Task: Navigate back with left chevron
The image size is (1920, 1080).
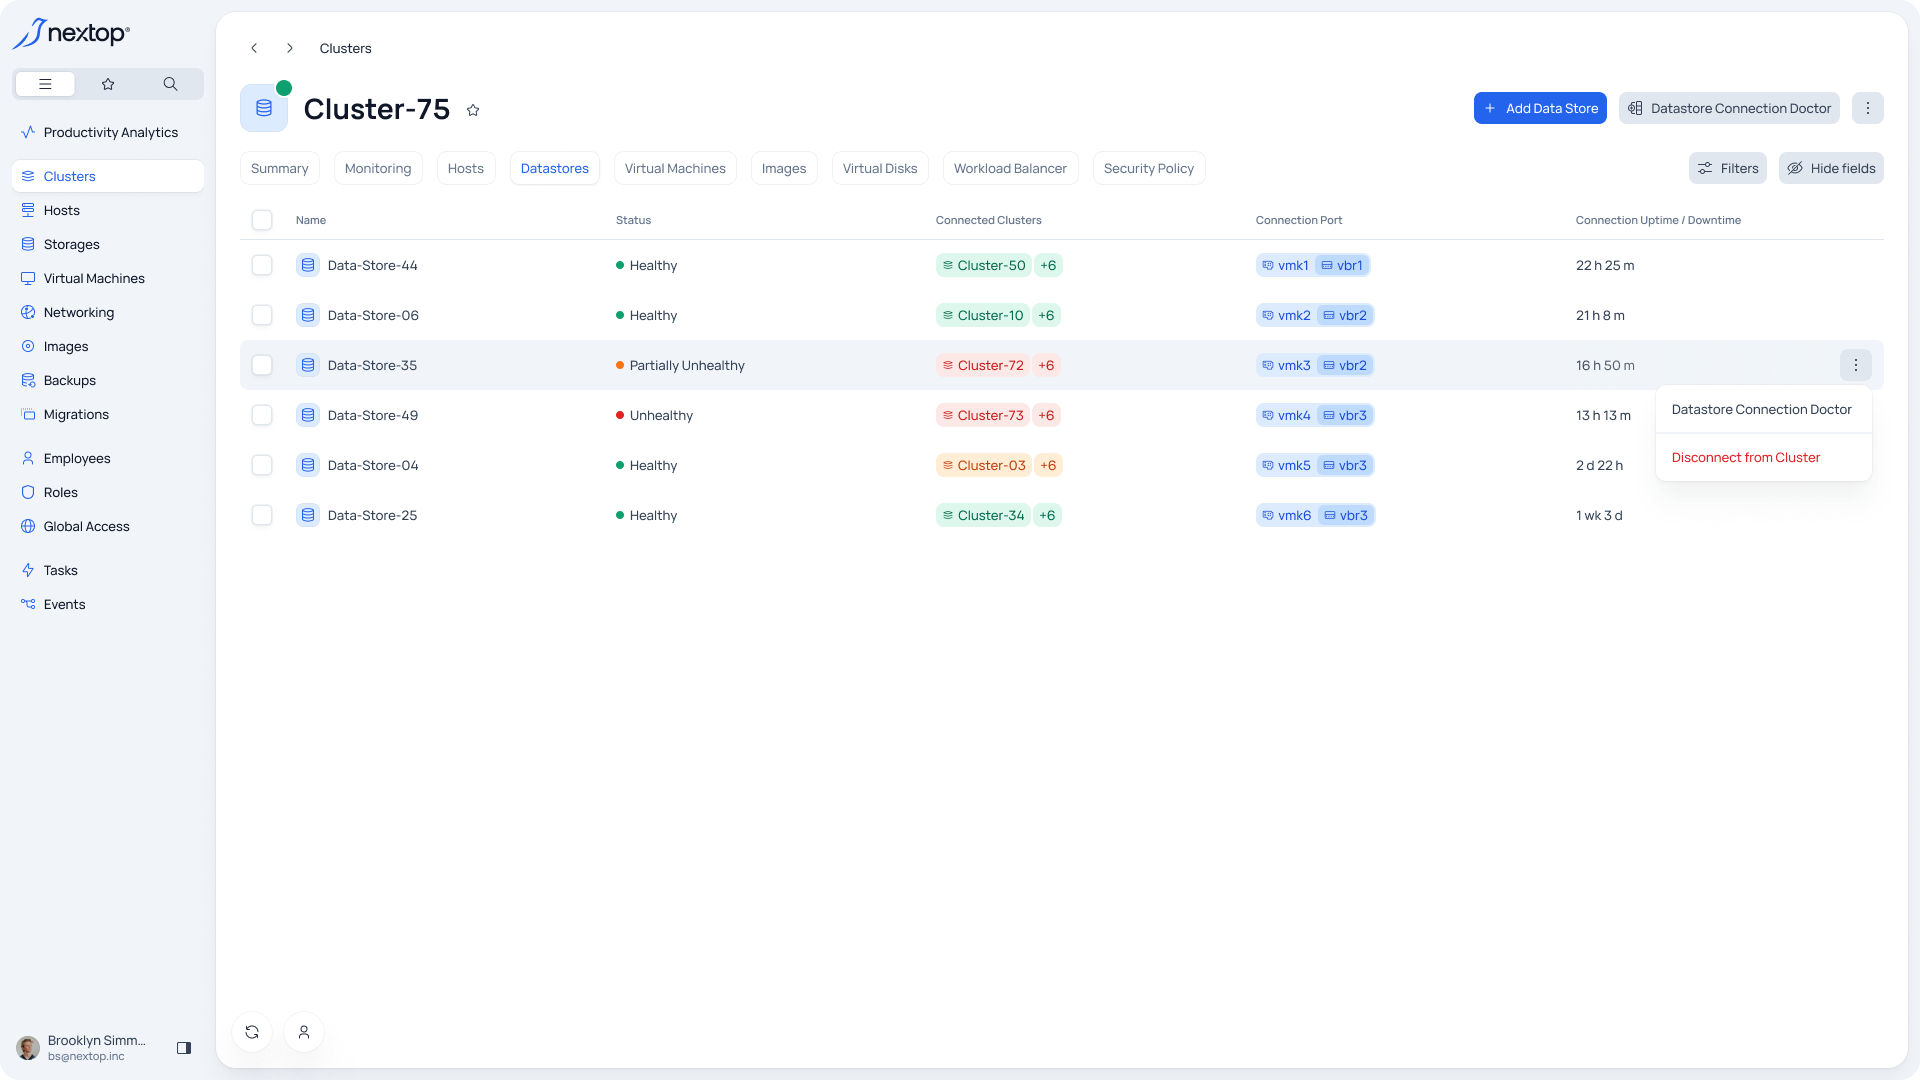Action: click(x=254, y=48)
